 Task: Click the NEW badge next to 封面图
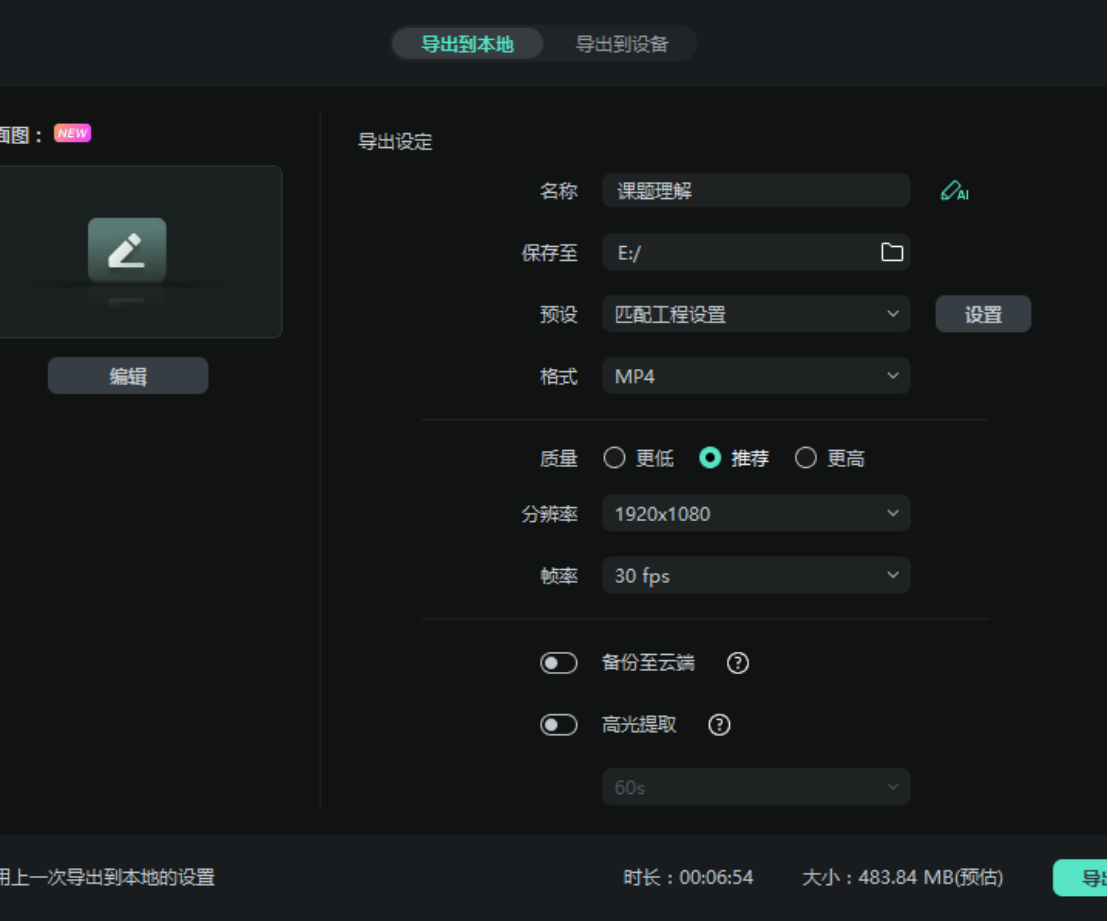[x=71, y=131]
